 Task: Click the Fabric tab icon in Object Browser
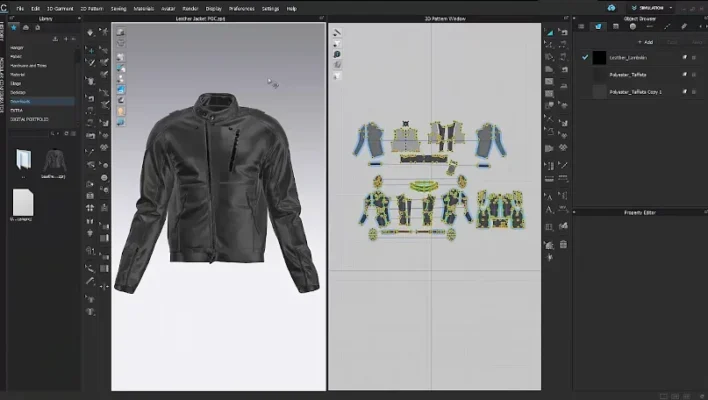tap(598, 27)
